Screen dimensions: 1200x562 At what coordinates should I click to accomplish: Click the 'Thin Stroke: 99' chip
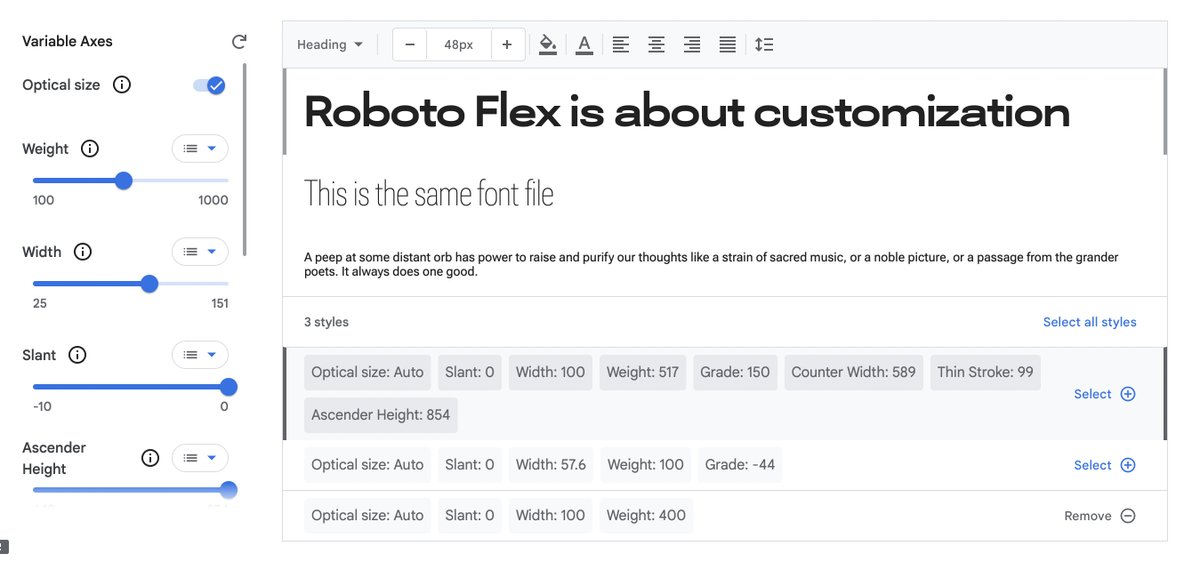tap(985, 372)
